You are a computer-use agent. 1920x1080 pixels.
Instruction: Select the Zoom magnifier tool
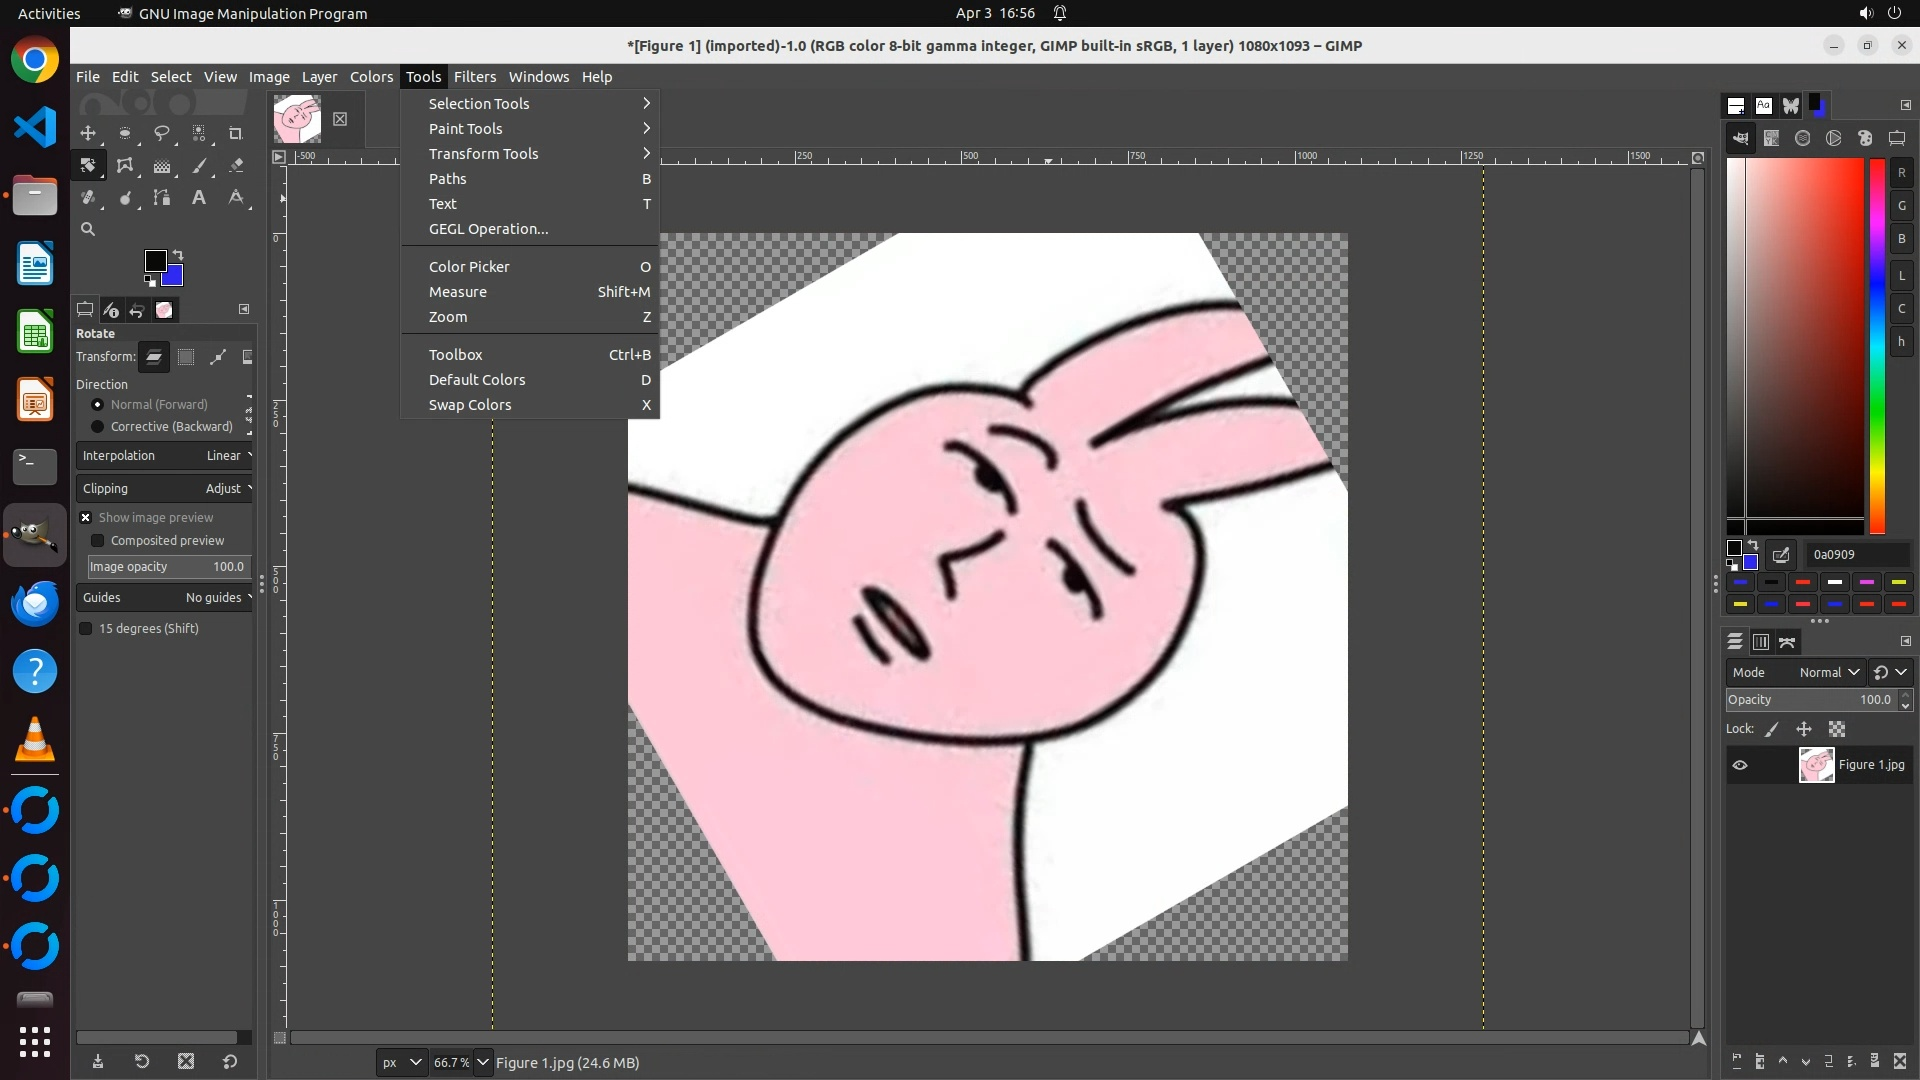pyautogui.click(x=88, y=229)
